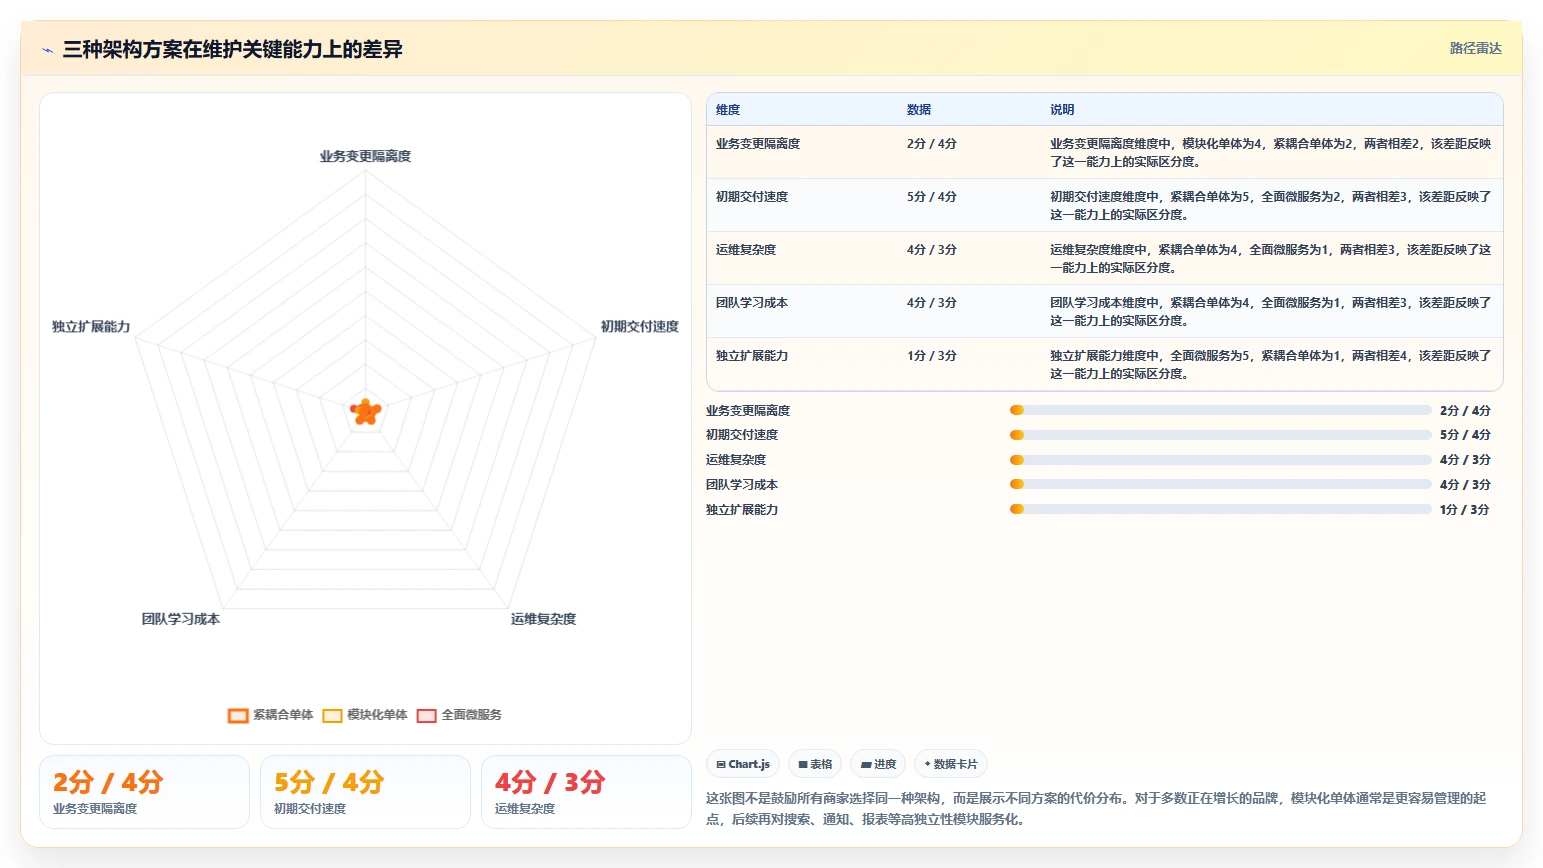Select the 团队学习成本 table row name
The image size is (1543, 868).
tap(752, 303)
